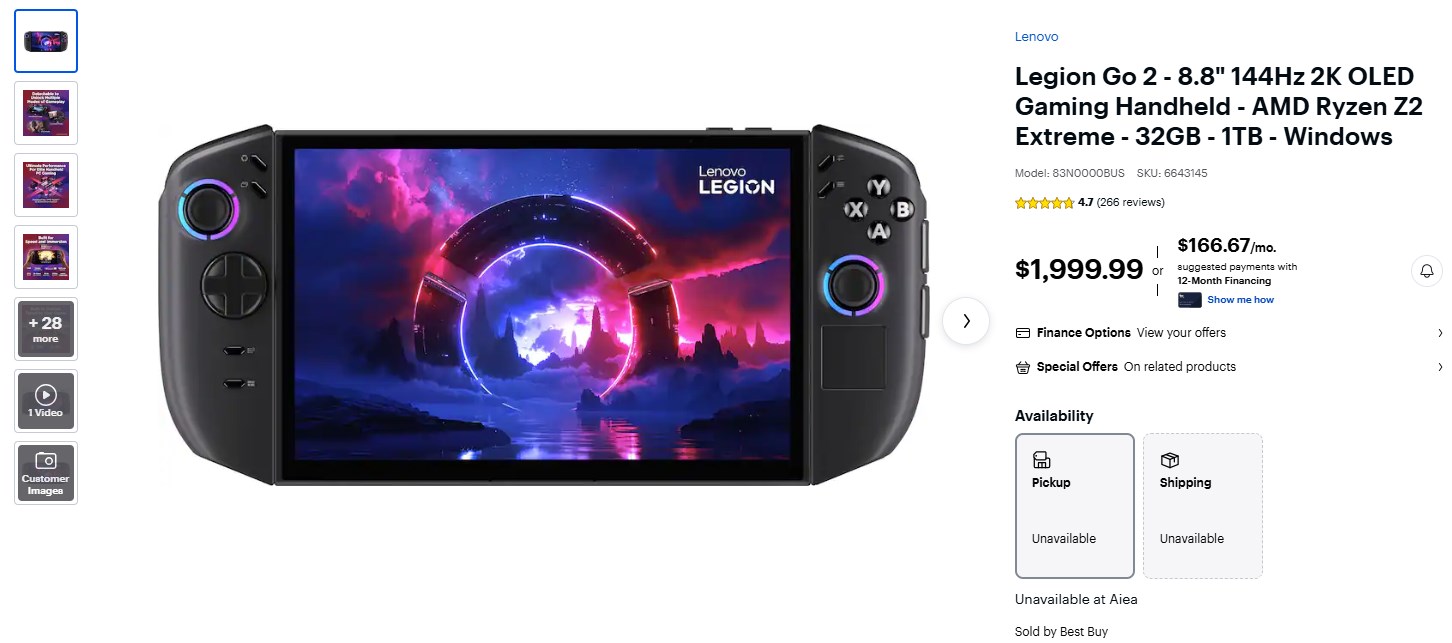The height and width of the screenshot is (643, 1452).
Task: Select the first product thumbnail
Action: 46,41
